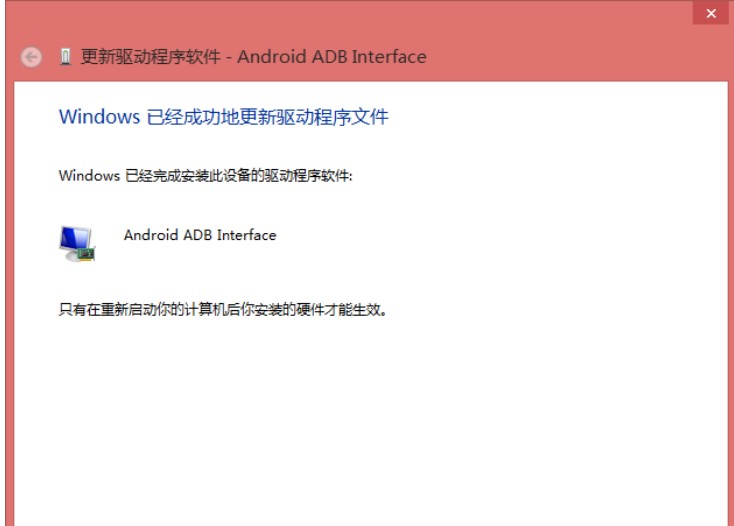
Task: Click the restart notice 只有在重新启动你的计算机后
Action: pyautogui.click(x=150, y=309)
